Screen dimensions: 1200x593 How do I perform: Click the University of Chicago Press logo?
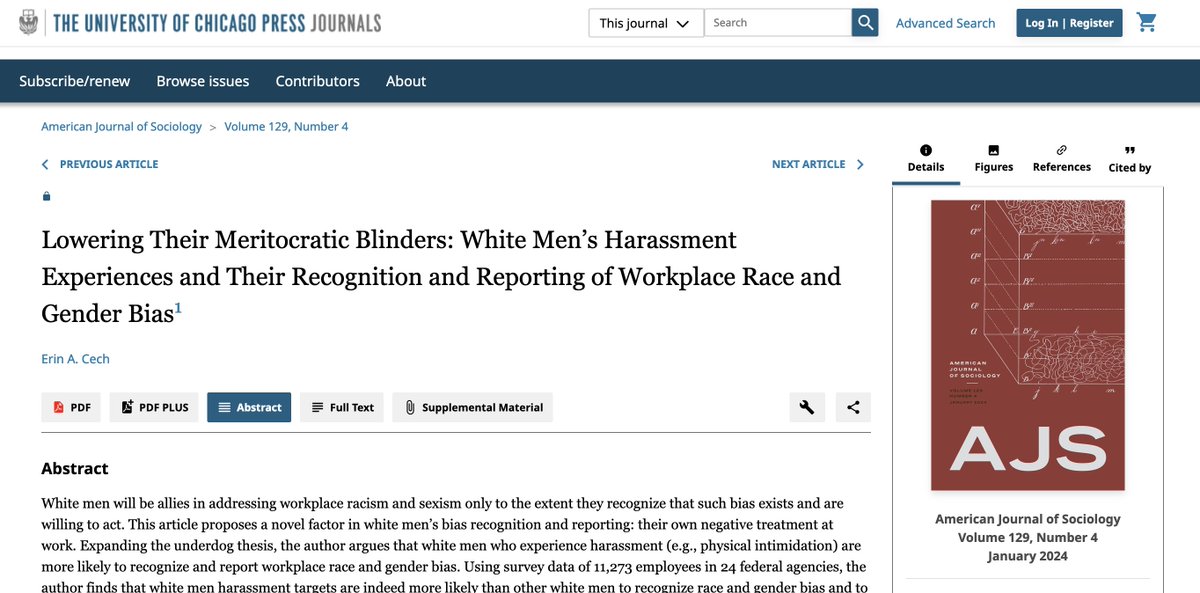[200, 23]
